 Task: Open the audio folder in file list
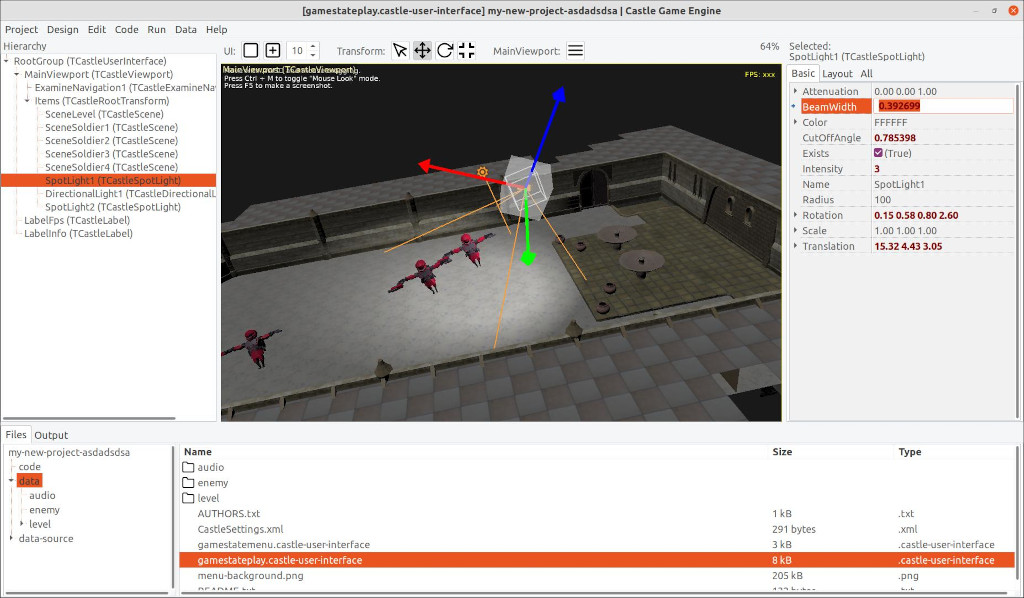210,467
